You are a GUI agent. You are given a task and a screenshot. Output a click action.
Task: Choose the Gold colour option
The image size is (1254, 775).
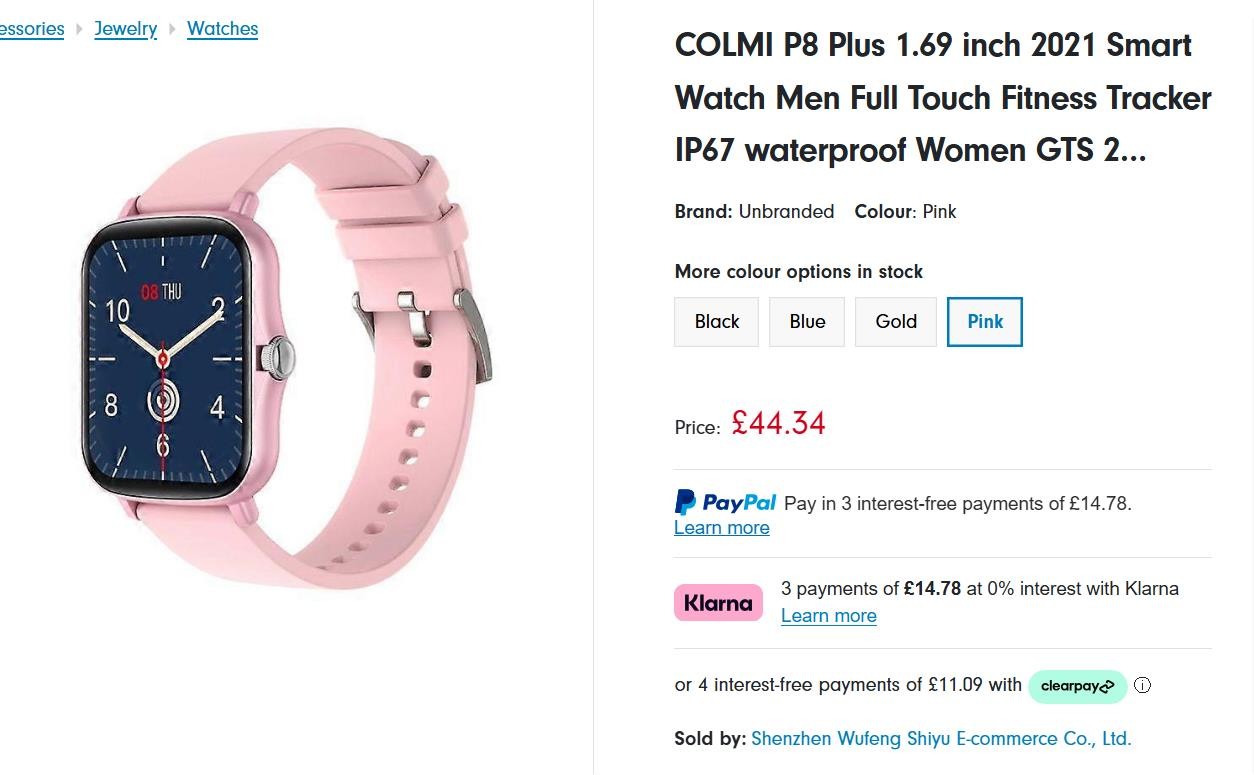[x=895, y=322]
